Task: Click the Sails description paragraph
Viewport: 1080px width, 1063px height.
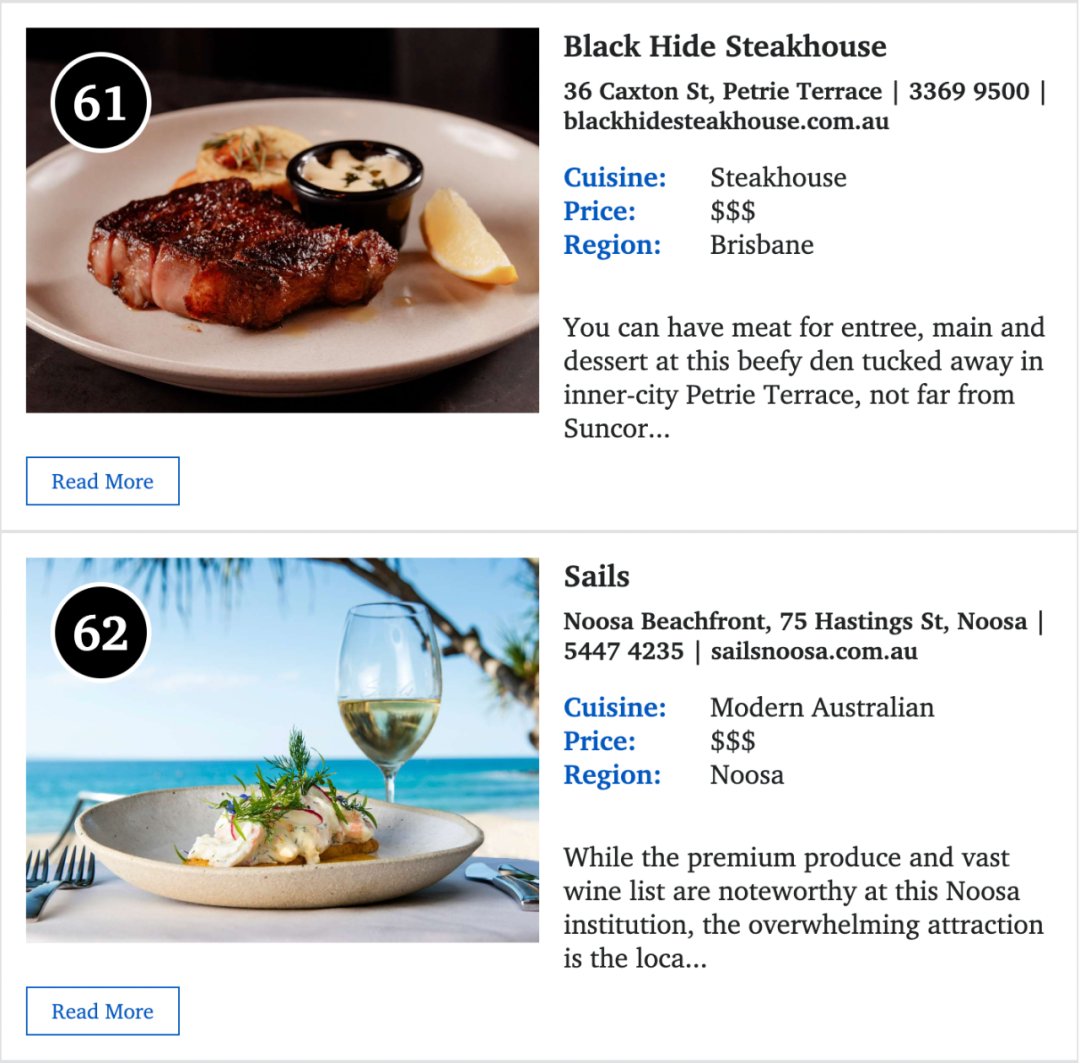Action: click(803, 907)
